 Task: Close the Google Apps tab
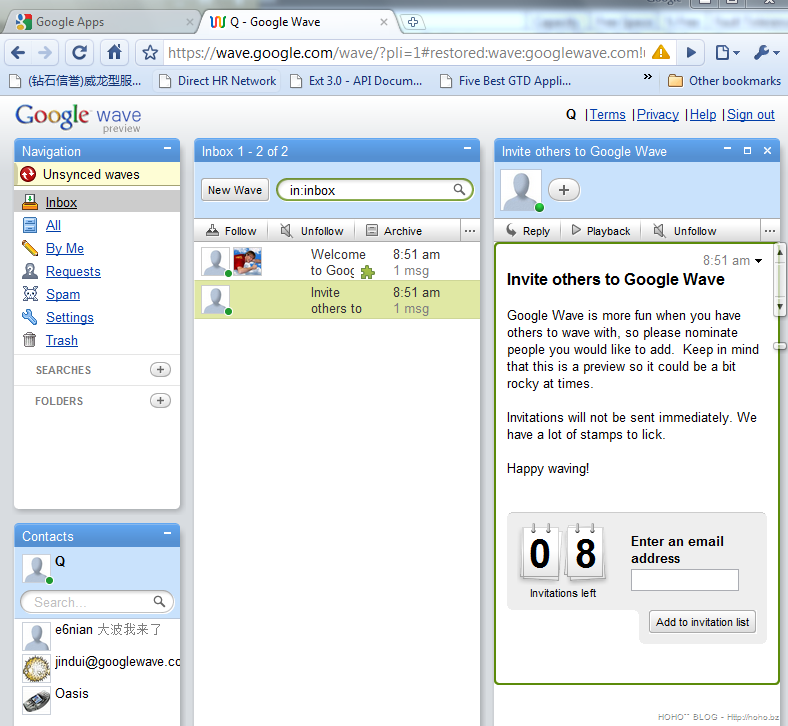point(189,22)
